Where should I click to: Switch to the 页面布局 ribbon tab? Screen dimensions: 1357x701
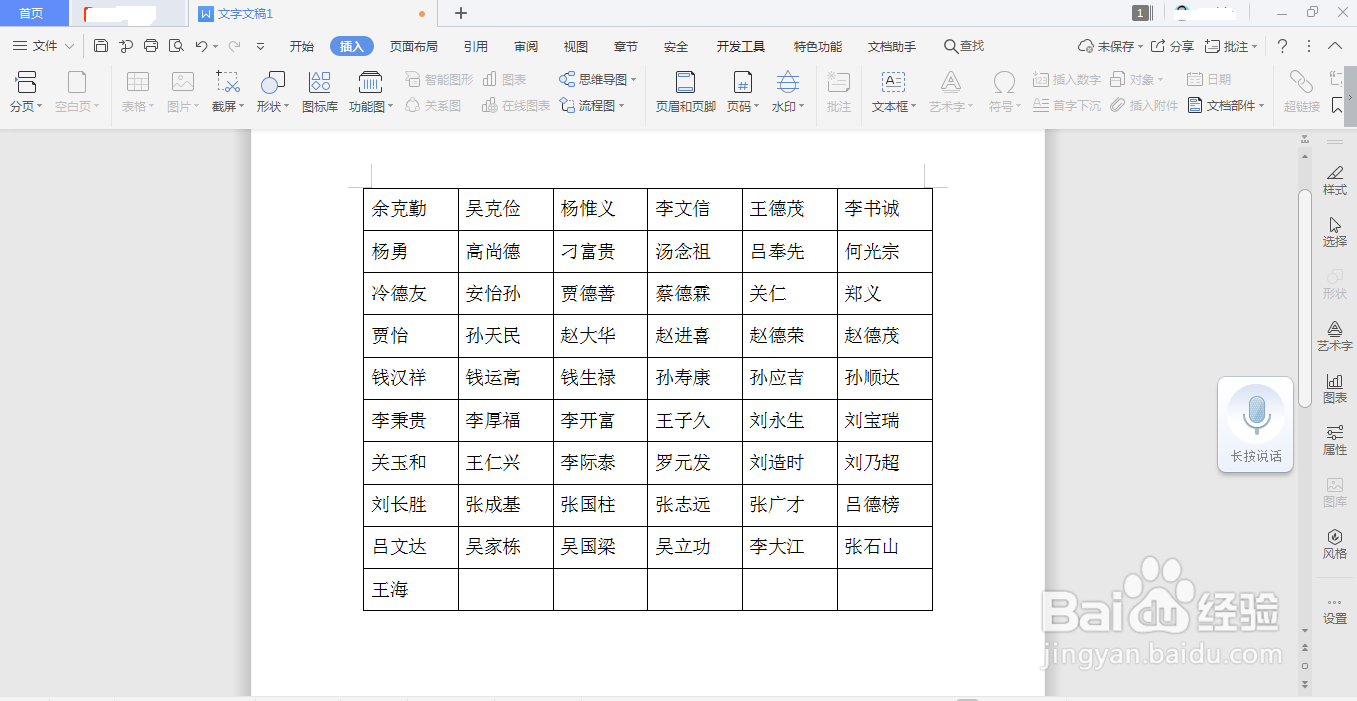[414, 45]
